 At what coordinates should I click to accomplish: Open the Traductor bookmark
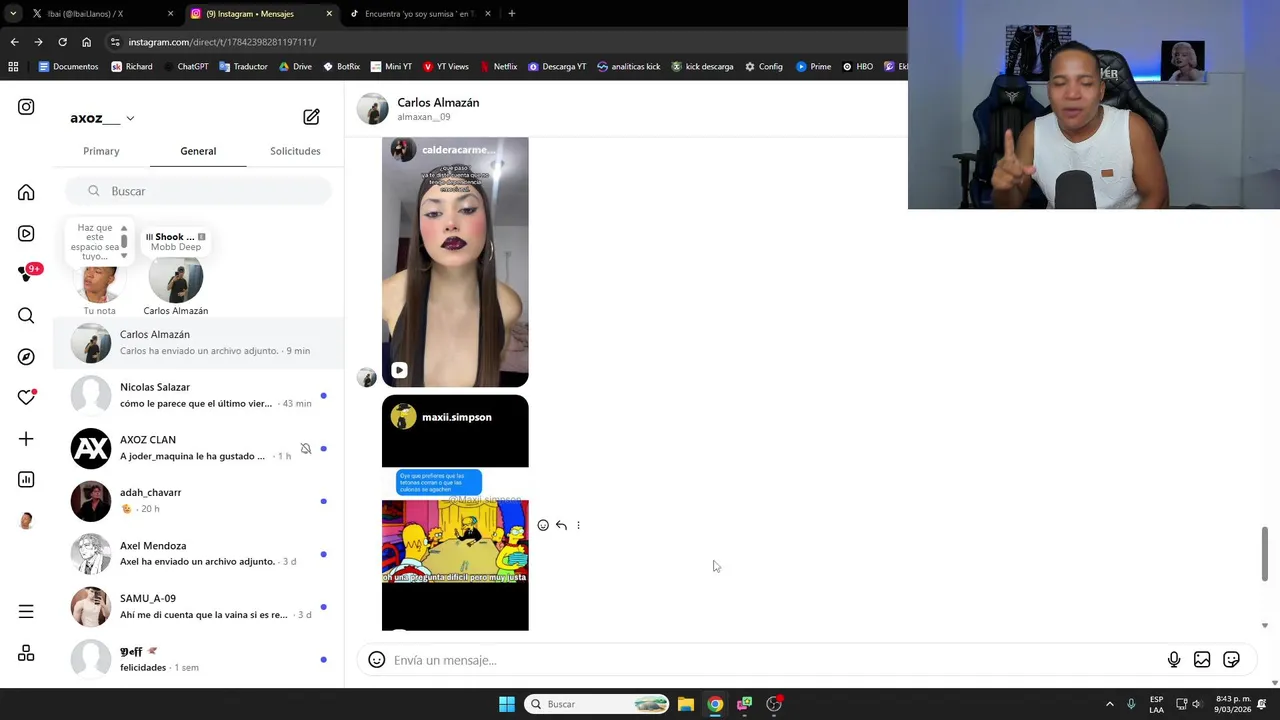pos(242,67)
